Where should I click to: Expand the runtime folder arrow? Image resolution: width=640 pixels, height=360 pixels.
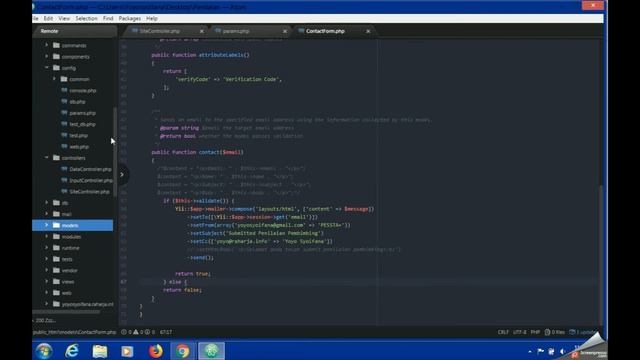[47, 247]
